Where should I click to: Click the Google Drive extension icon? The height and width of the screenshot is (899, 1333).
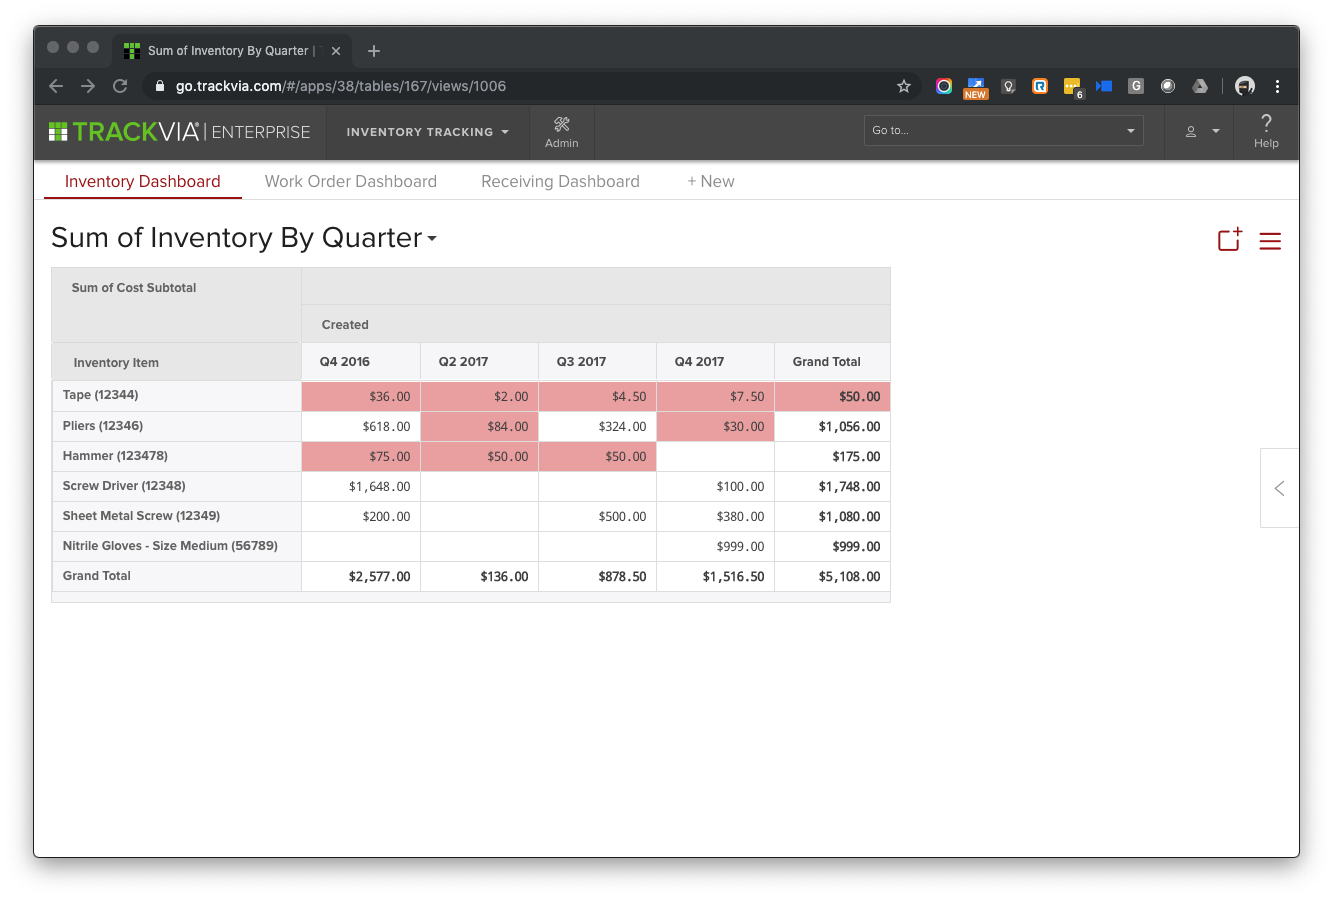(x=1199, y=86)
